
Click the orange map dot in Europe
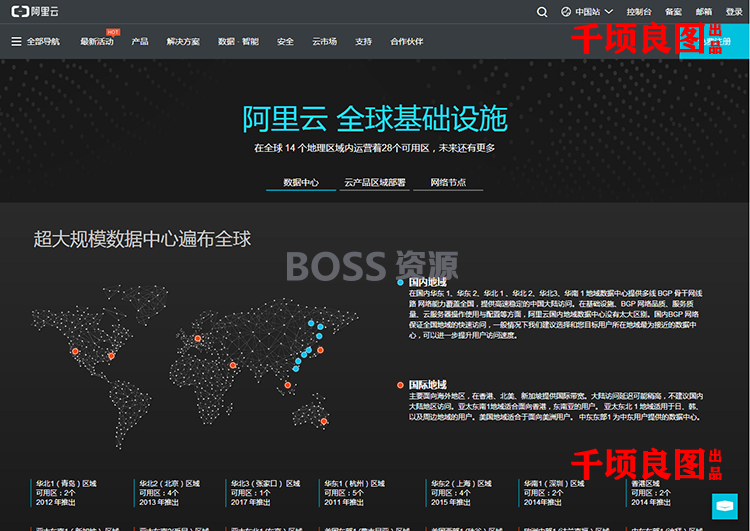click(x=198, y=338)
